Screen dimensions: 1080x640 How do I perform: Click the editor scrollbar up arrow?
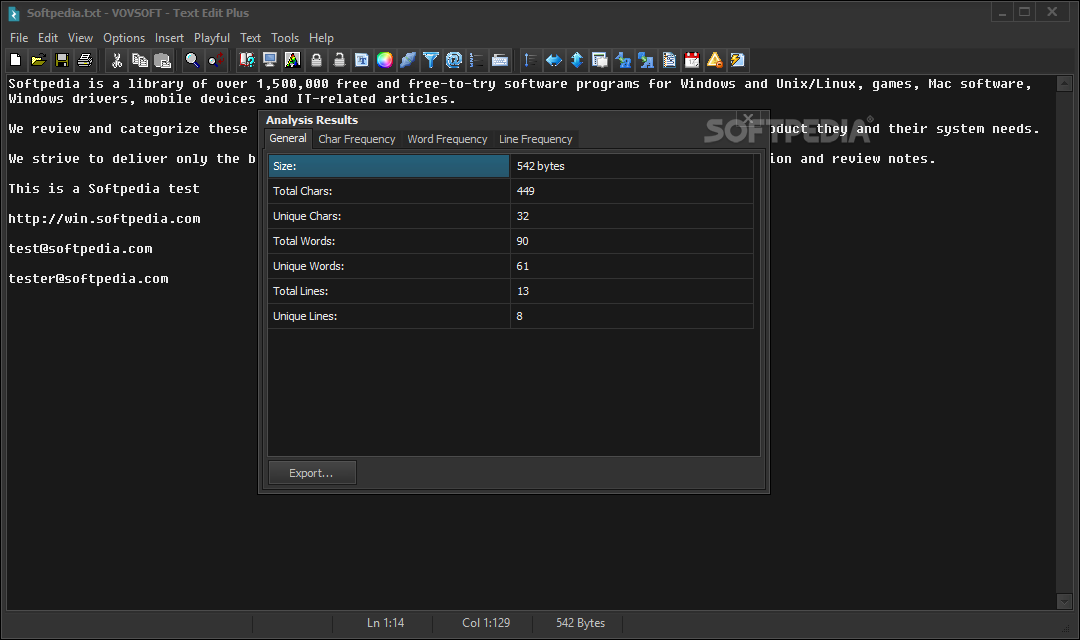pos(1064,84)
